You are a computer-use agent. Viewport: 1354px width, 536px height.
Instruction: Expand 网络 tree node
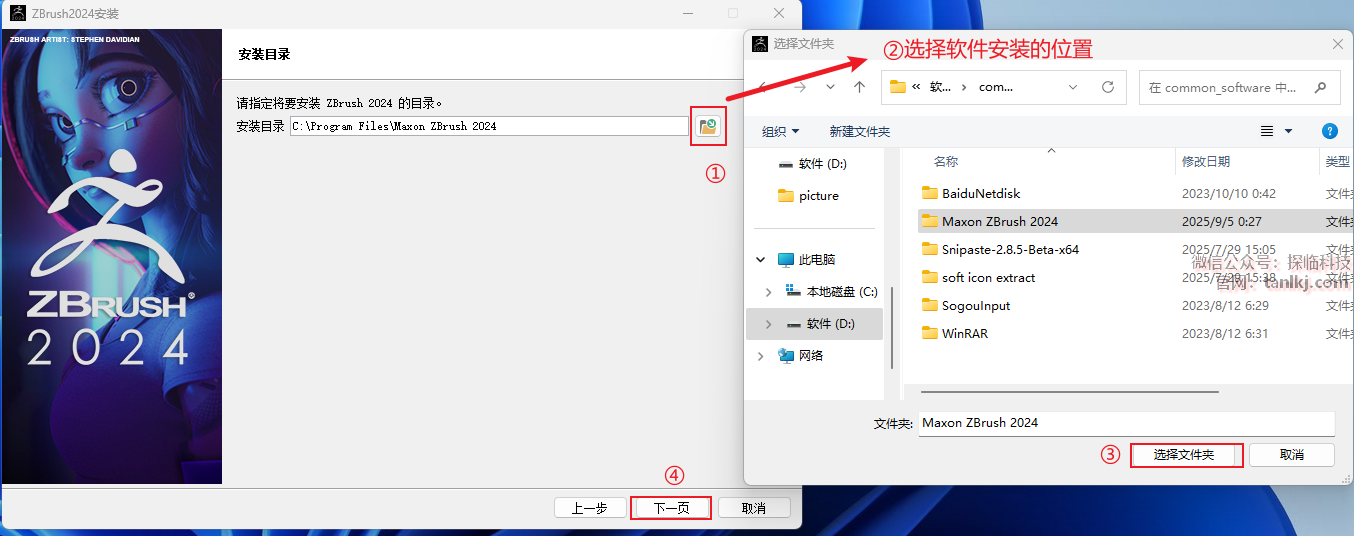tap(762, 356)
